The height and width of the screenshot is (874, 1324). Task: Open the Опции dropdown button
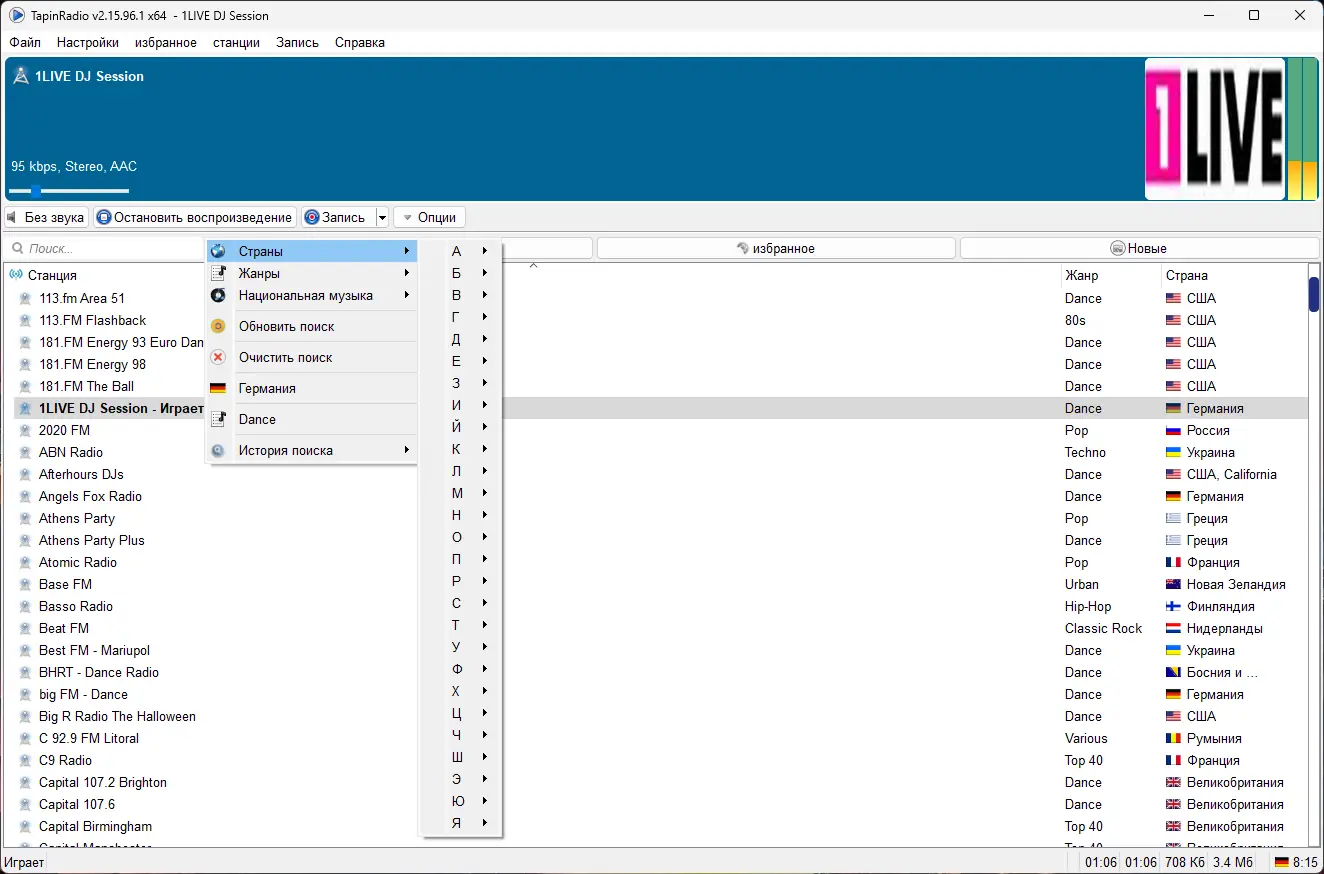[x=430, y=217]
